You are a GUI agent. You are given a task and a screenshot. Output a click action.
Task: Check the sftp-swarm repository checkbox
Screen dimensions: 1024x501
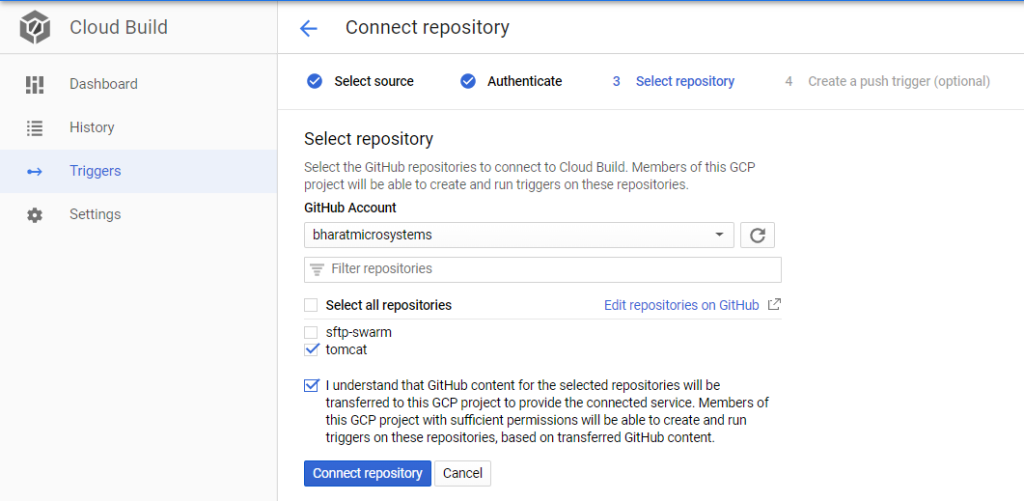pyautogui.click(x=312, y=332)
